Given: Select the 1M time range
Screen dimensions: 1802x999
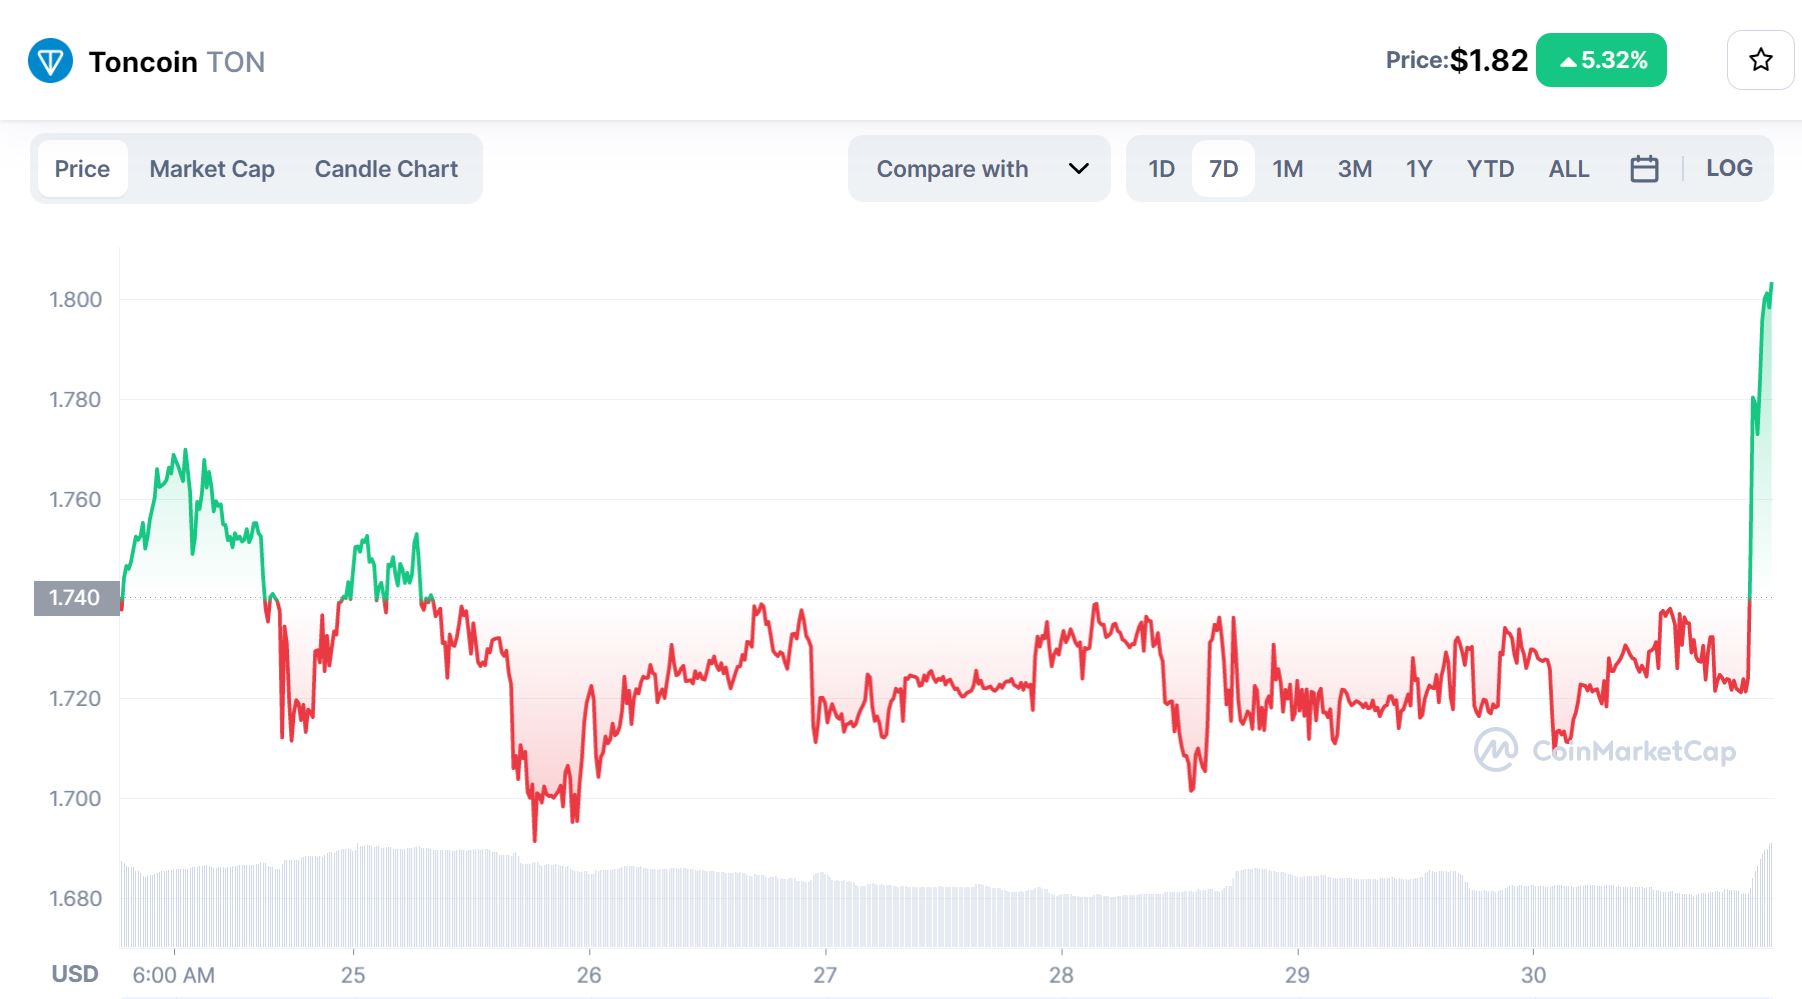Looking at the screenshot, I should [x=1287, y=169].
